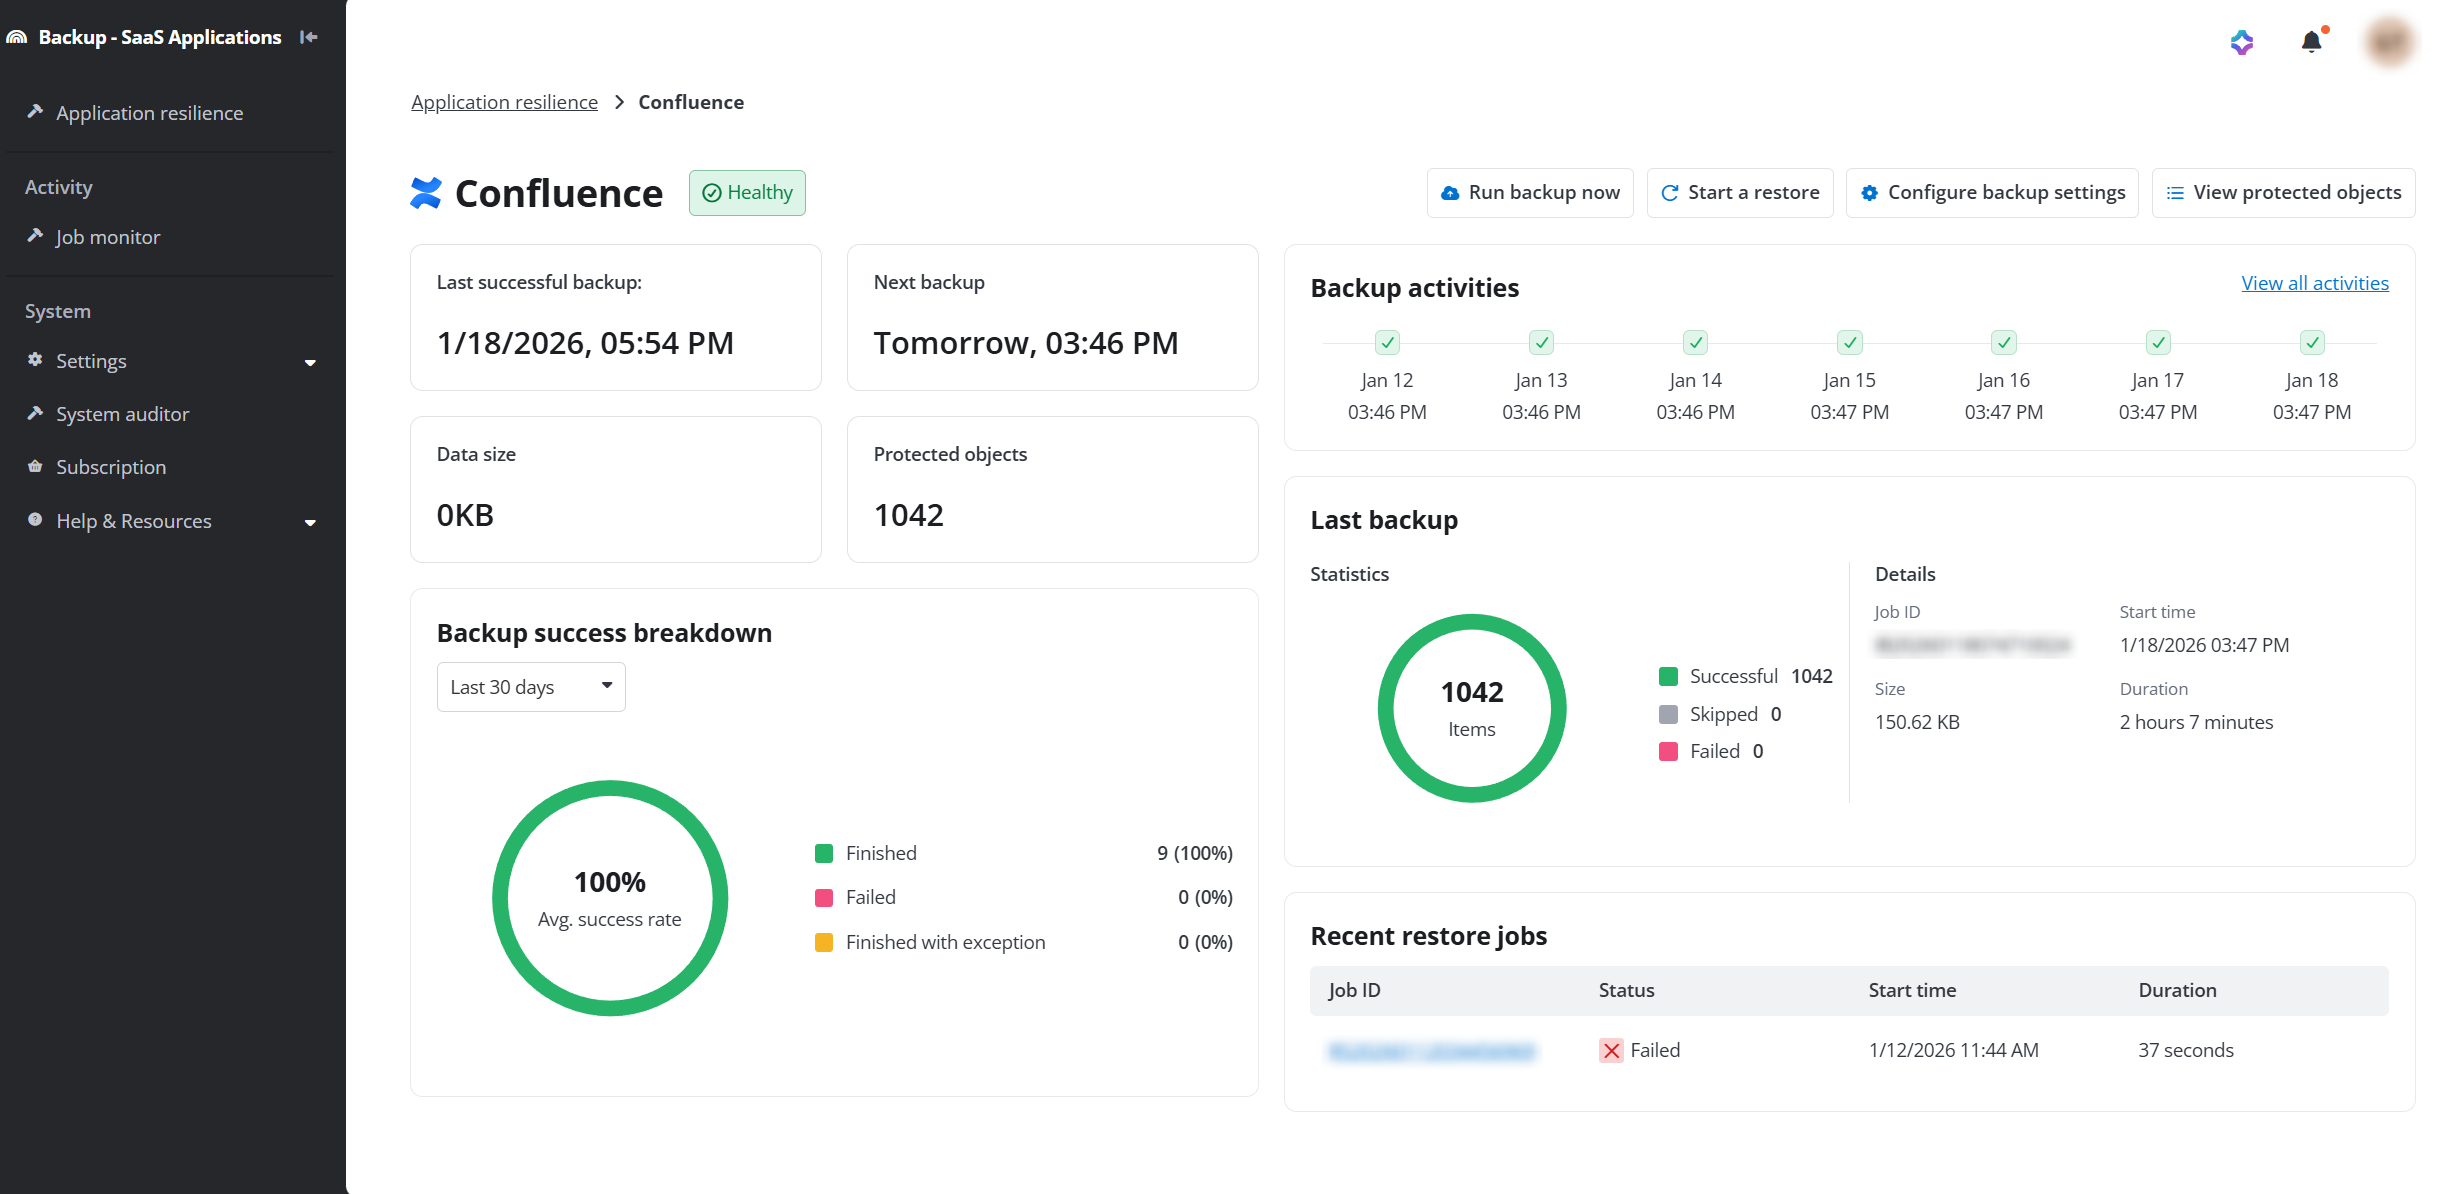
Task: Click the pink Failed swatch in breakdown legend
Action: click(x=824, y=898)
